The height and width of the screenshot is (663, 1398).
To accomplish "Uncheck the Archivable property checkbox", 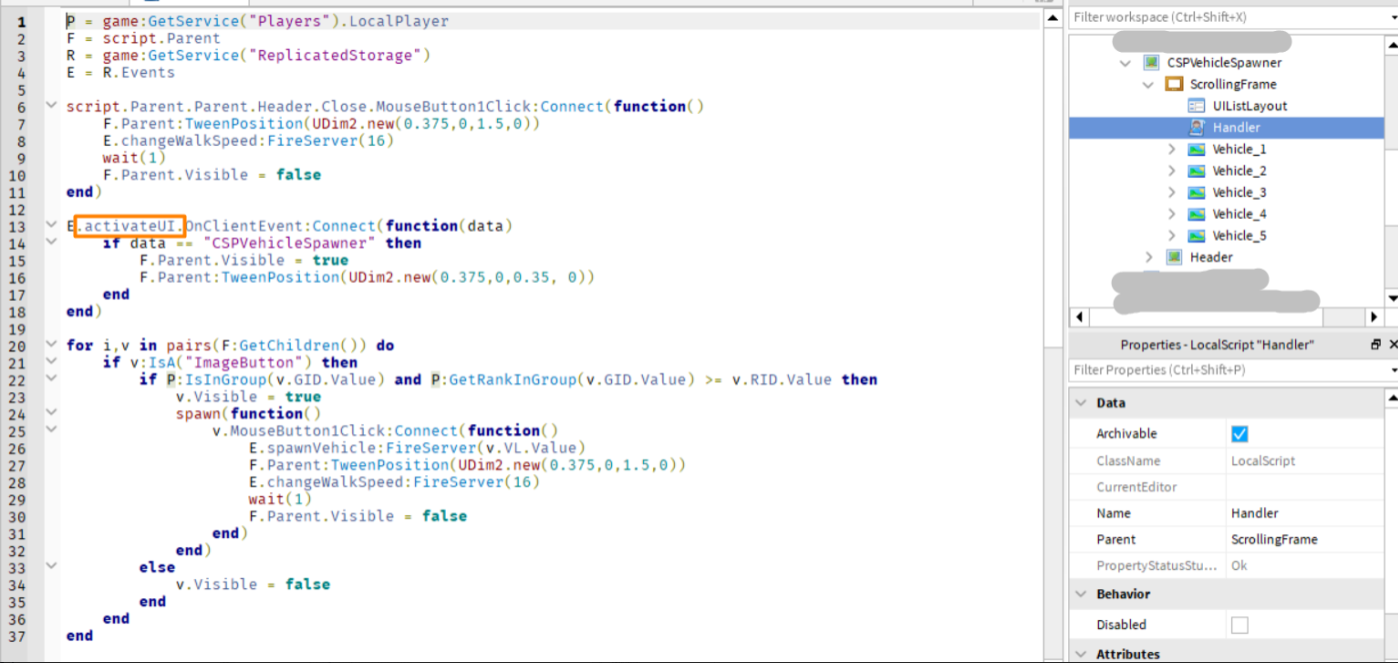I will [x=1239, y=433].
